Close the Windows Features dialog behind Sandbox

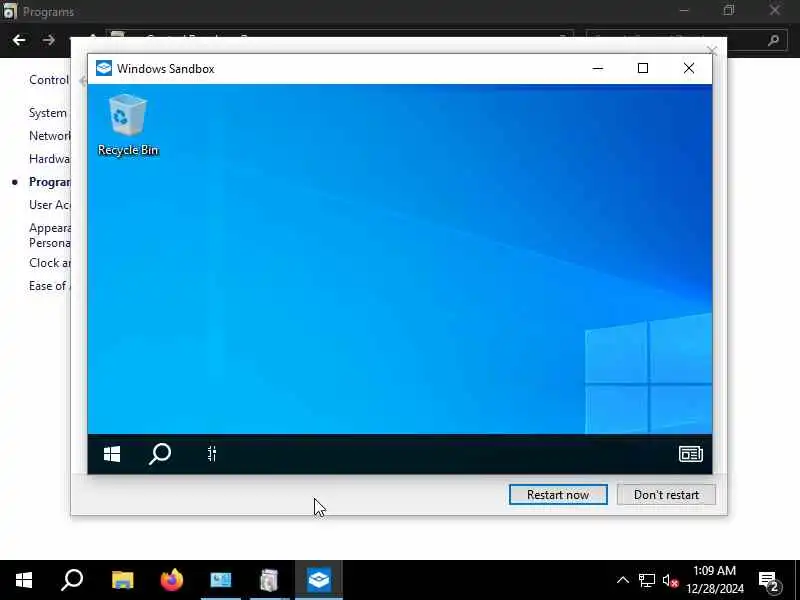pos(712,50)
